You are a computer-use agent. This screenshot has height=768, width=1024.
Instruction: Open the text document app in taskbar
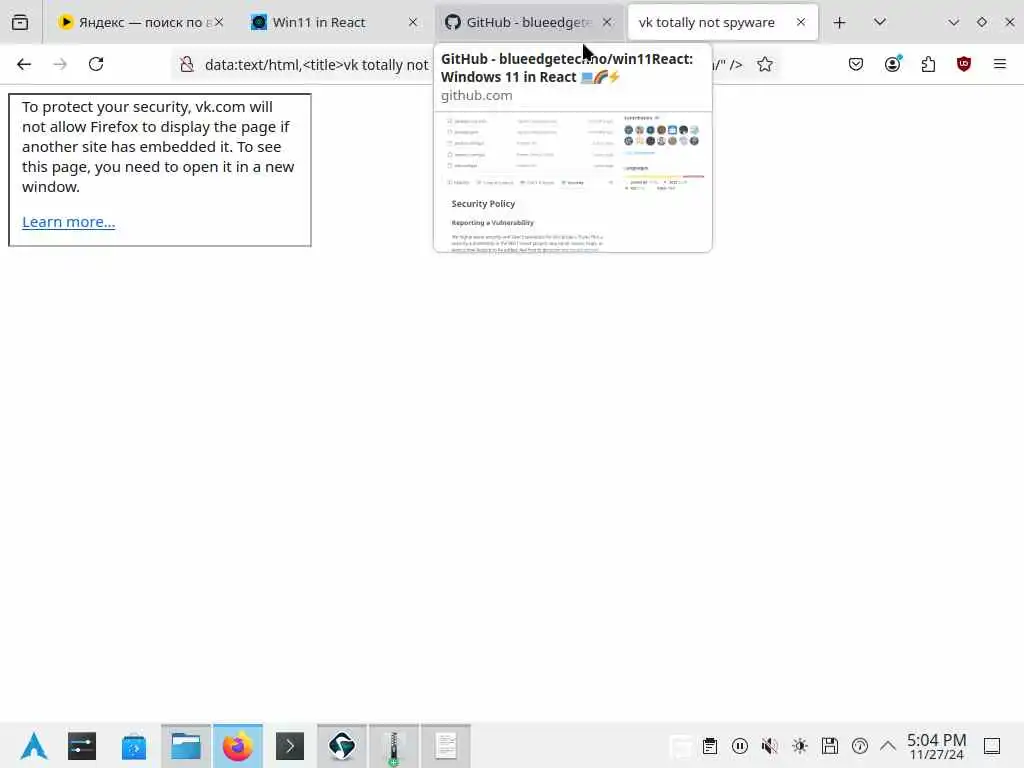[x=446, y=746]
